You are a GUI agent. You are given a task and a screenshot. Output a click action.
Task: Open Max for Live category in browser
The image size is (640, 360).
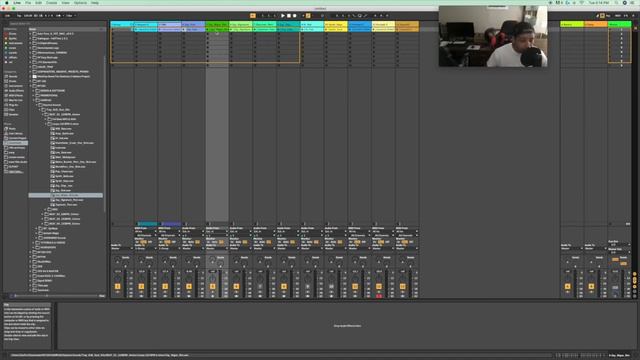[x=16, y=100]
